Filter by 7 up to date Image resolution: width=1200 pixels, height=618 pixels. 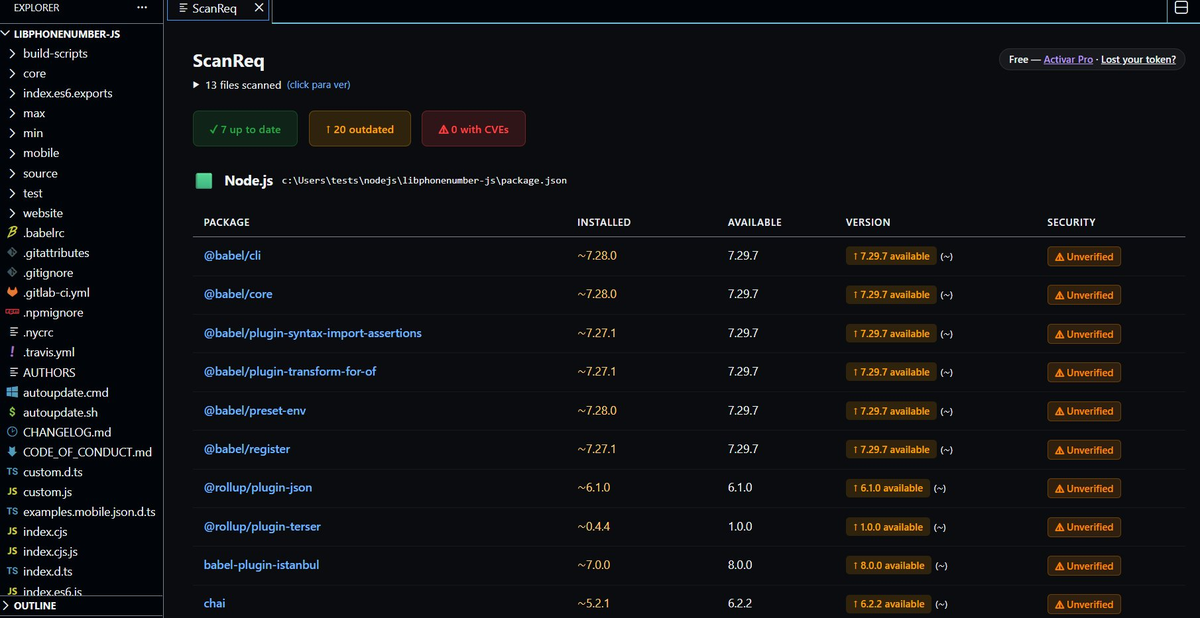click(x=245, y=129)
